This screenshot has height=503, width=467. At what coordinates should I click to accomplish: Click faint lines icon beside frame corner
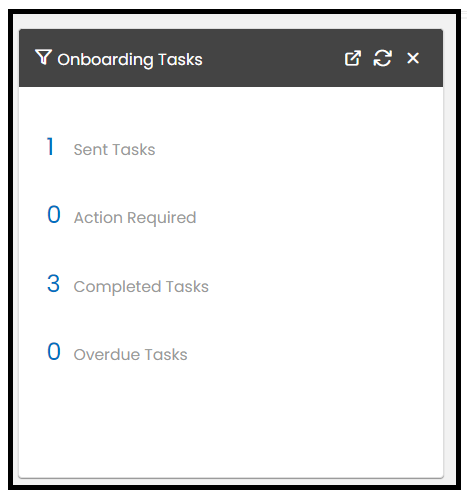(464, 14)
